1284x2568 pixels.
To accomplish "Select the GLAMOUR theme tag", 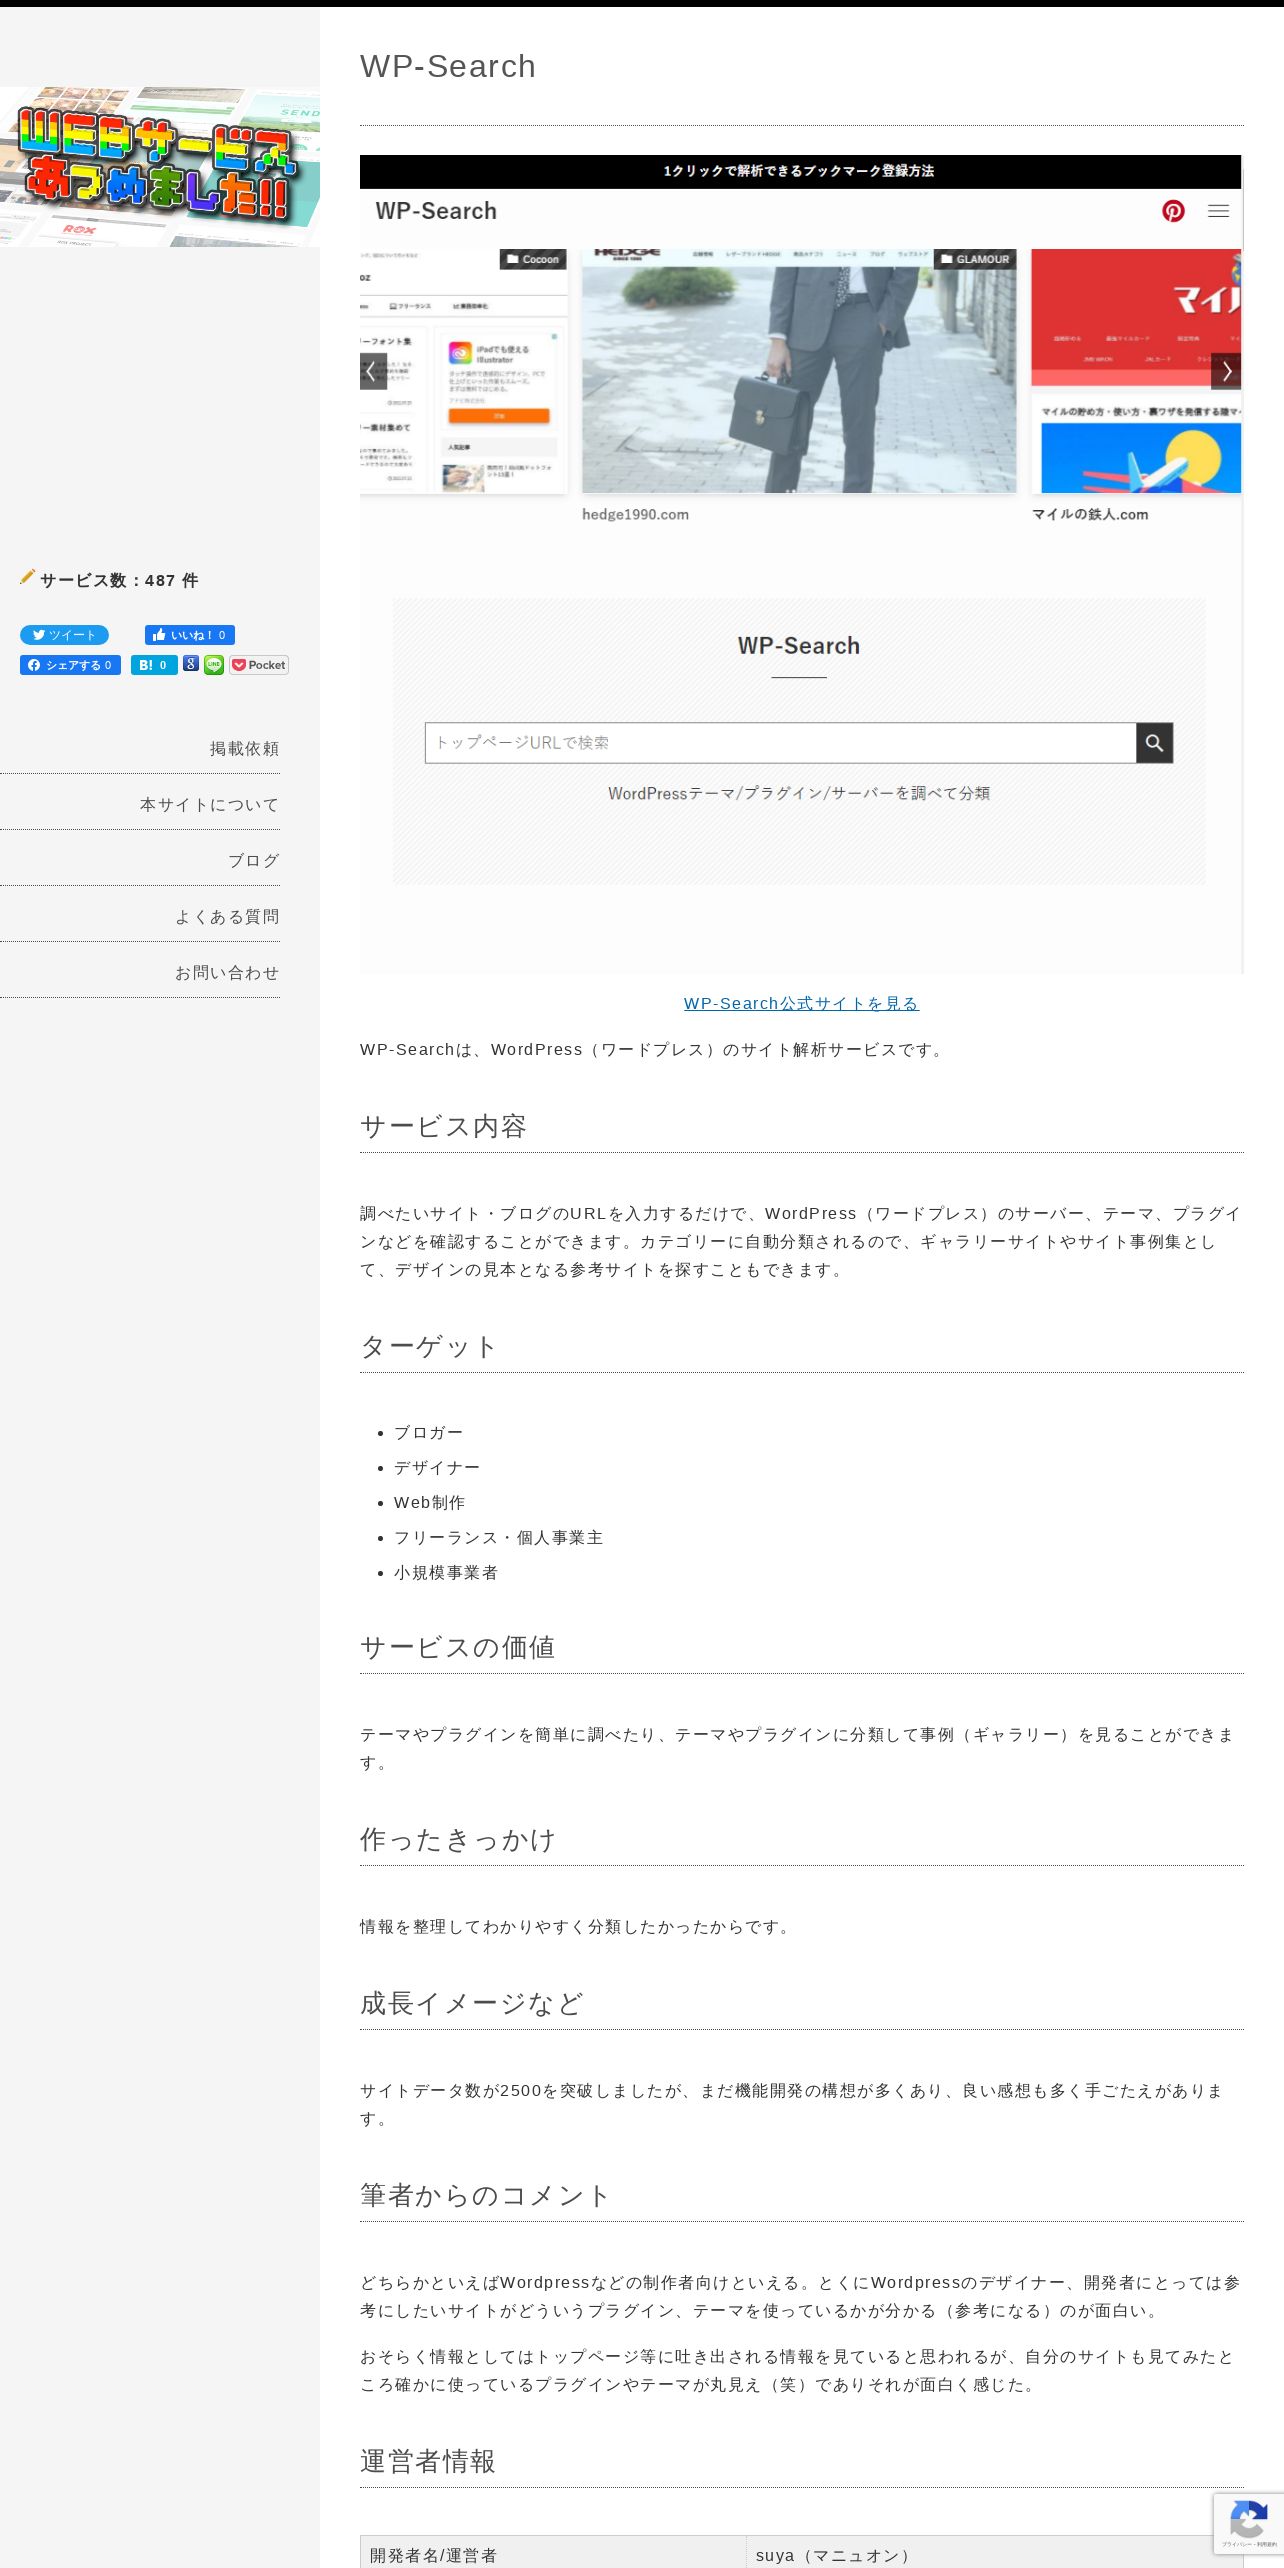I will [975, 259].
